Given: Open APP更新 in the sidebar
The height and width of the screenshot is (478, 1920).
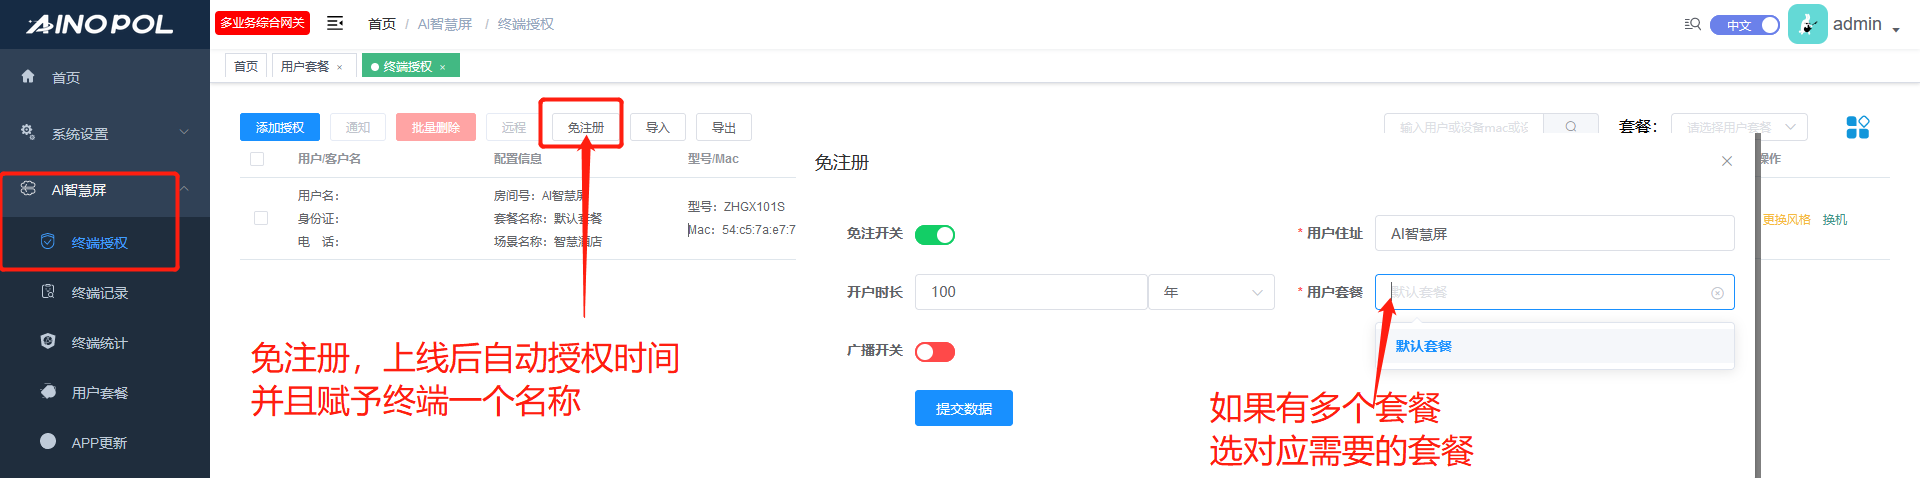Looking at the screenshot, I should pos(99,443).
